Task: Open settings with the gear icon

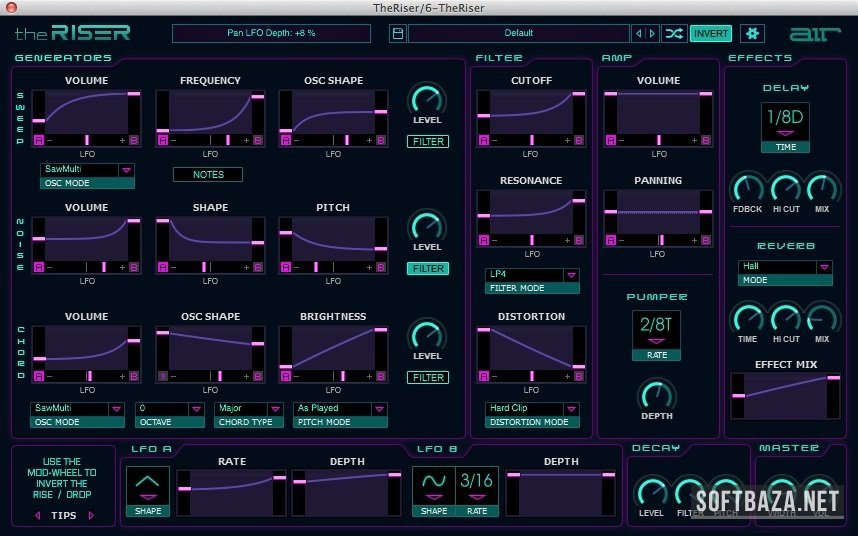Action: point(751,33)
